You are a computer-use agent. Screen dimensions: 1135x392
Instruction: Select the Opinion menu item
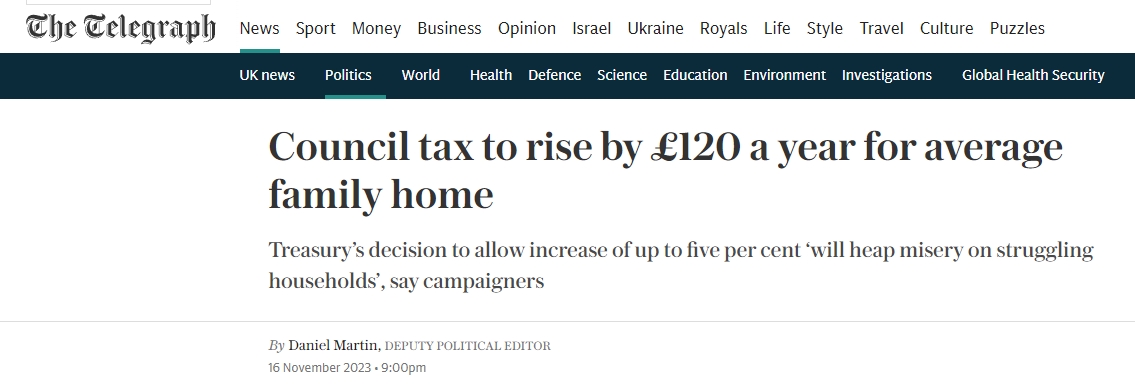527,28
